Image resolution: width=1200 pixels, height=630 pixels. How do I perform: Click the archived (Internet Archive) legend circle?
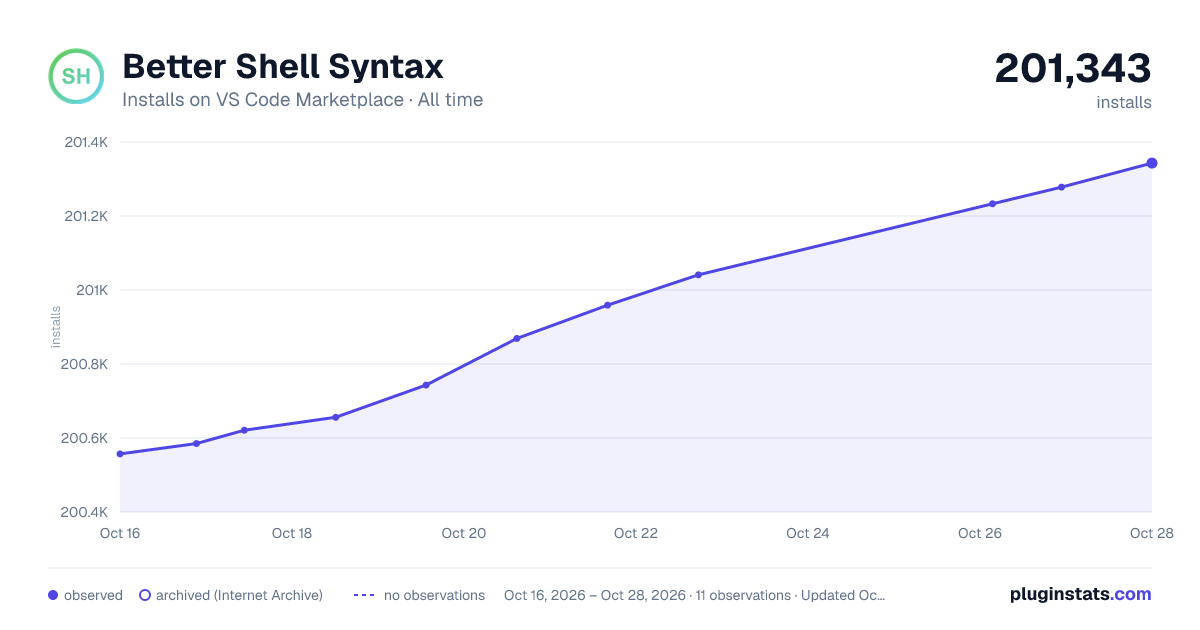tap(145, 595)
